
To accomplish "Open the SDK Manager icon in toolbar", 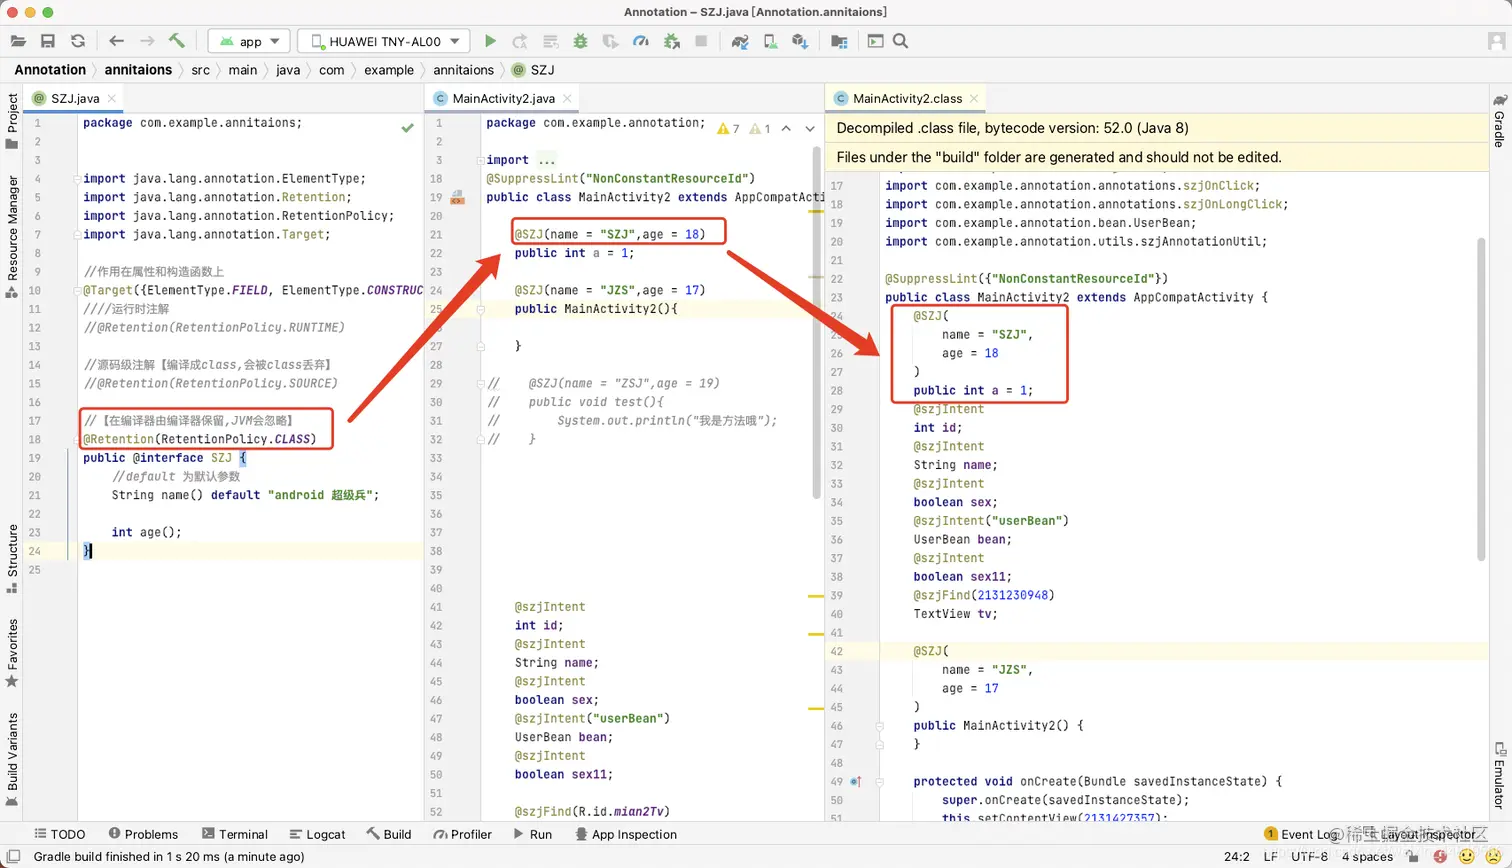I will [800, 41].
